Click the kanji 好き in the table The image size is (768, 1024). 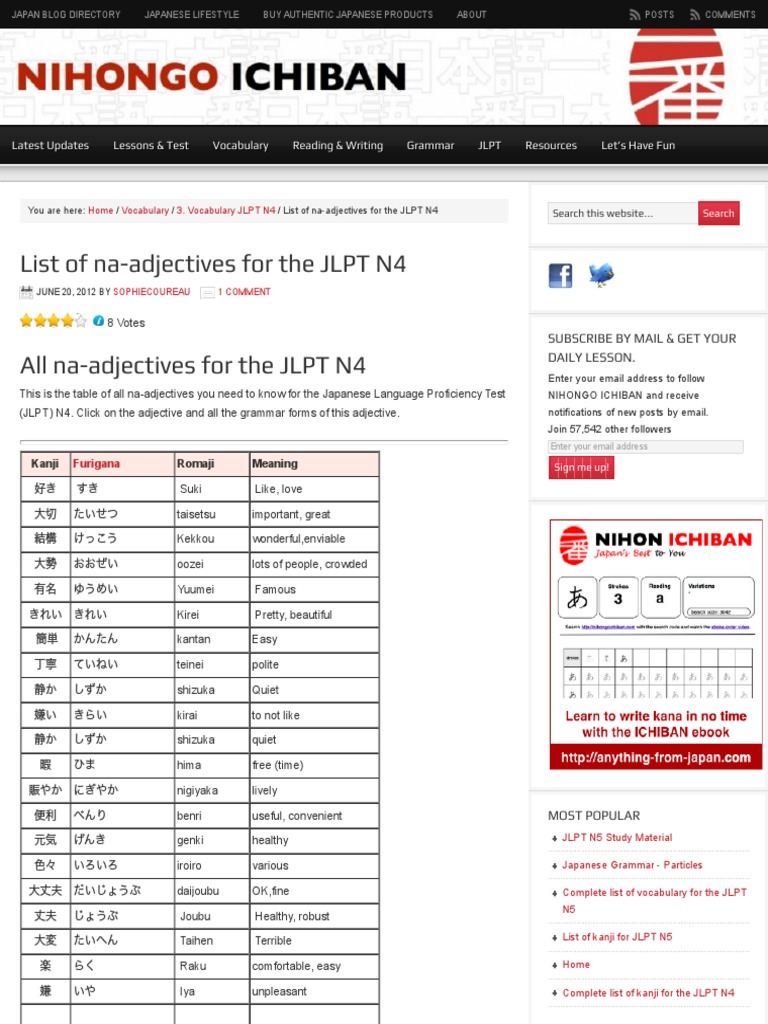click(45, 488)
